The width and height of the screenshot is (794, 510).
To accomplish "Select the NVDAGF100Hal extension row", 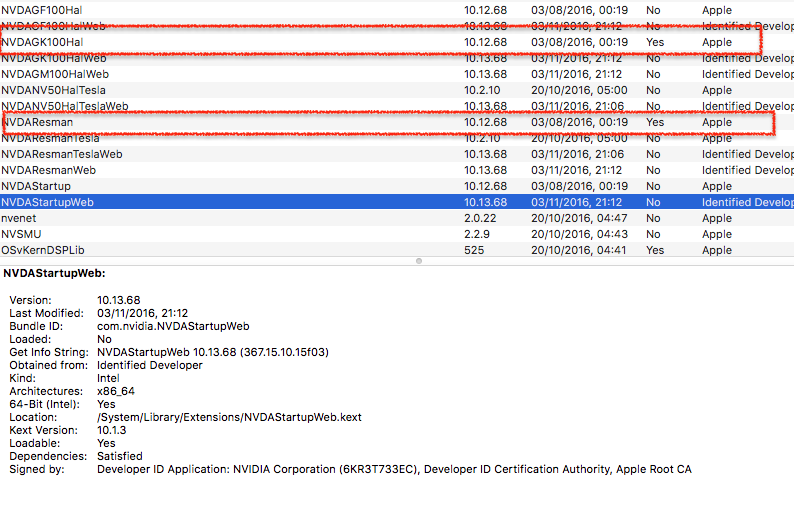I will coord(397,10).
